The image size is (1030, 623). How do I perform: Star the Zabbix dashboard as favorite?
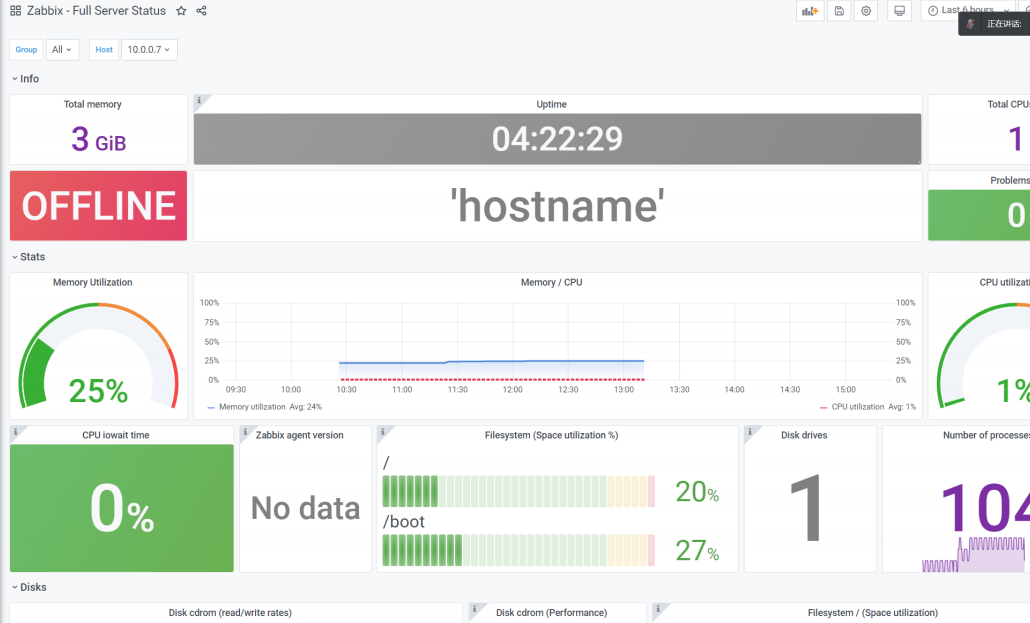click(x=181, y=11)
